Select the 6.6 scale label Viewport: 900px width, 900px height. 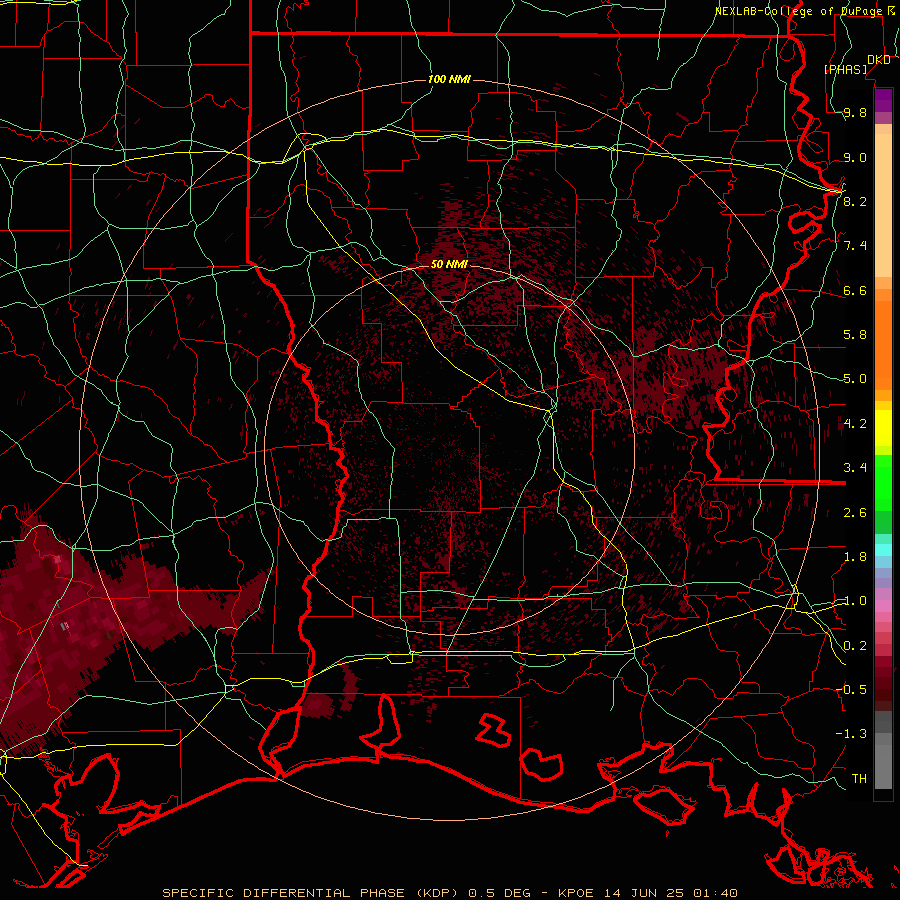click(x=855, y=290)
